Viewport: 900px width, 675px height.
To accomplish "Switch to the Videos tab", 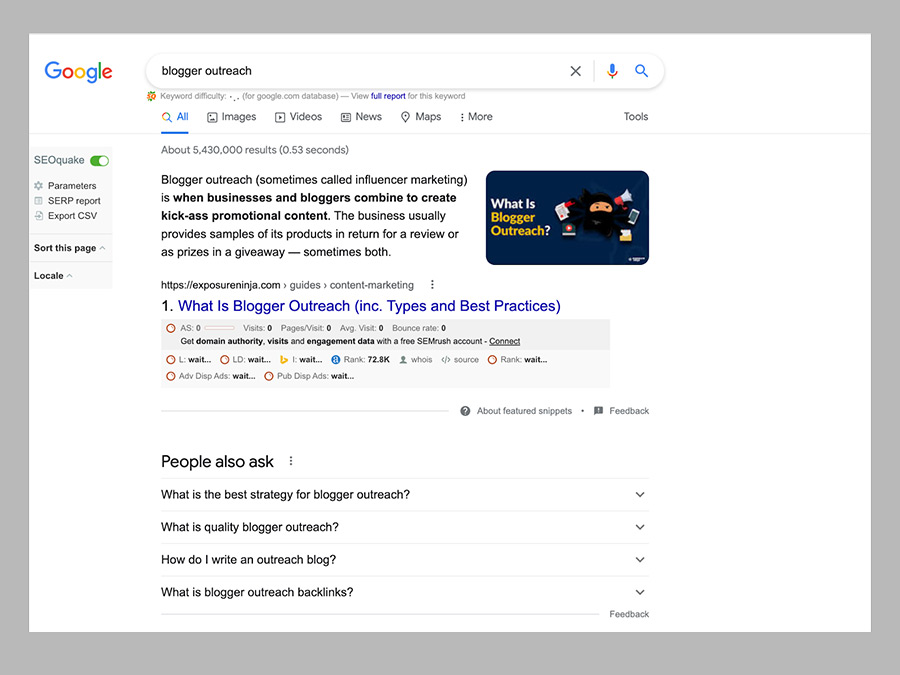I will tap(298, 117).
